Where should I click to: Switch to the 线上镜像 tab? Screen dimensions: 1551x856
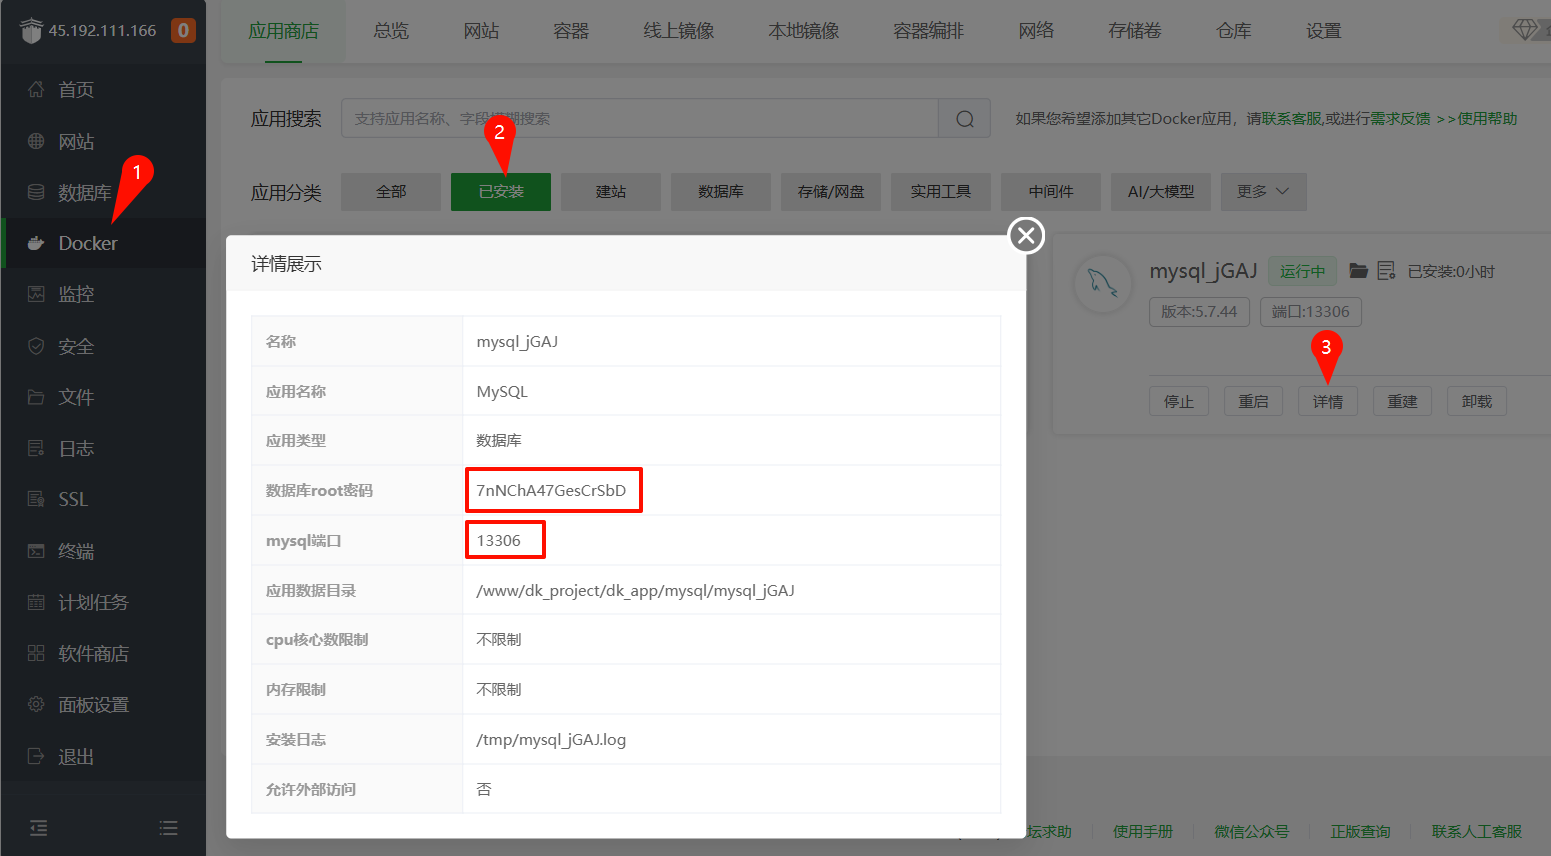pyautogui.click(x=679, y=30)
